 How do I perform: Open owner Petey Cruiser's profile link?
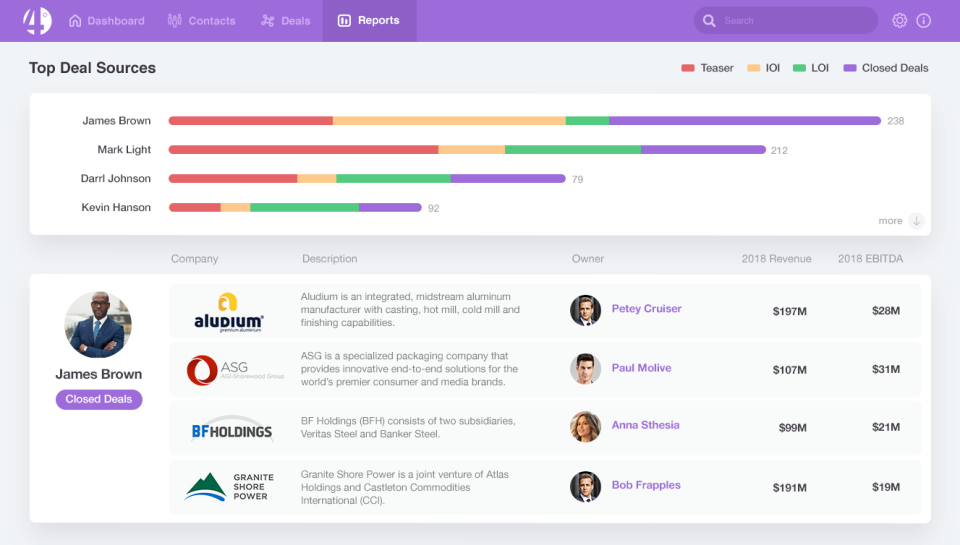(646, 309)
